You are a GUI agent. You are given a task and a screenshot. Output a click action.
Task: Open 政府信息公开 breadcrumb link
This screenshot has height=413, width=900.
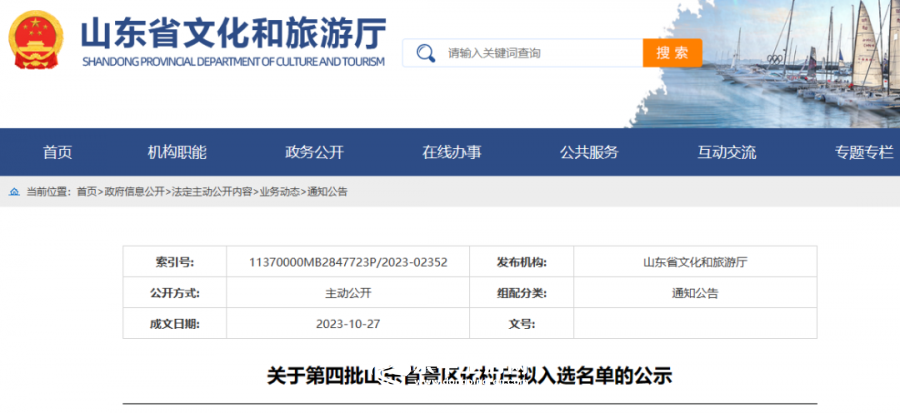point(134,192)
